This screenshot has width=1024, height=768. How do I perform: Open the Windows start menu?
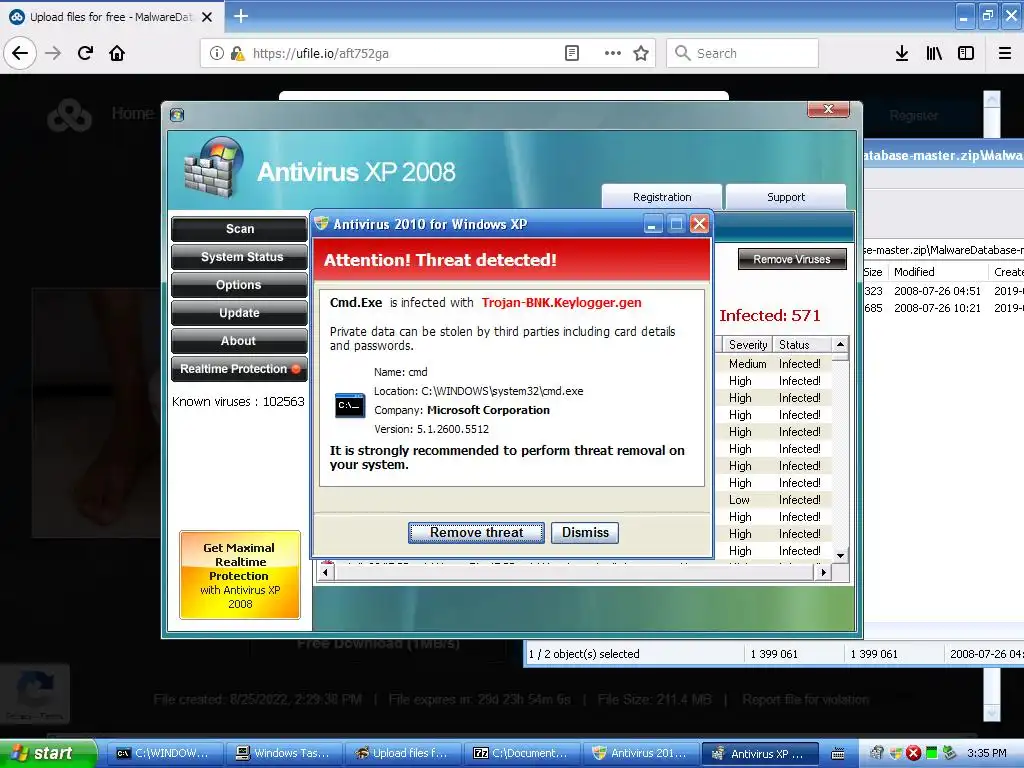48,753
